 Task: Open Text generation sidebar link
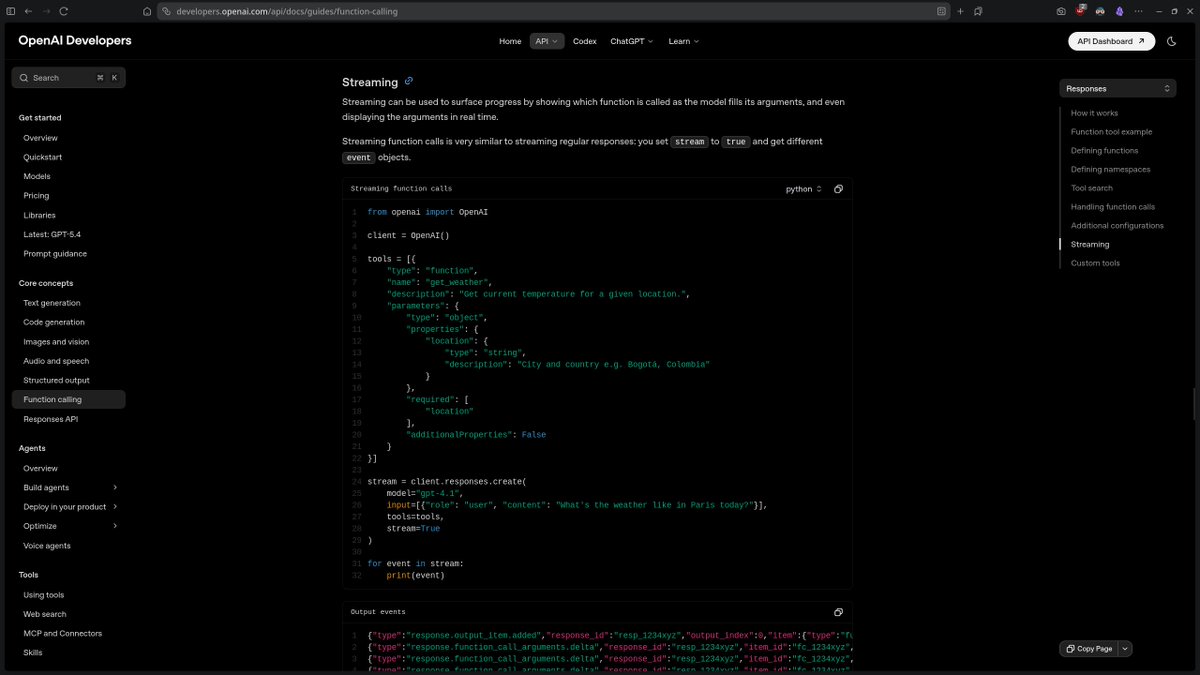point(52,303)
